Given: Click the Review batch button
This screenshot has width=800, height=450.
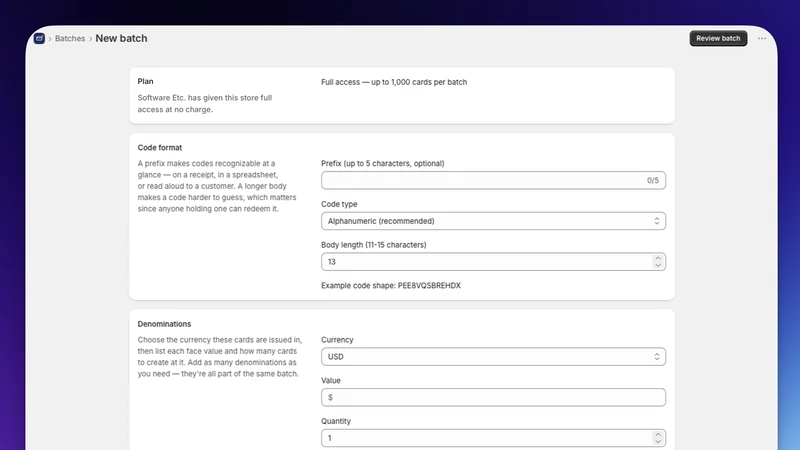Looking at the screenshot, I should pyautogui.click(x=718, y=38).
